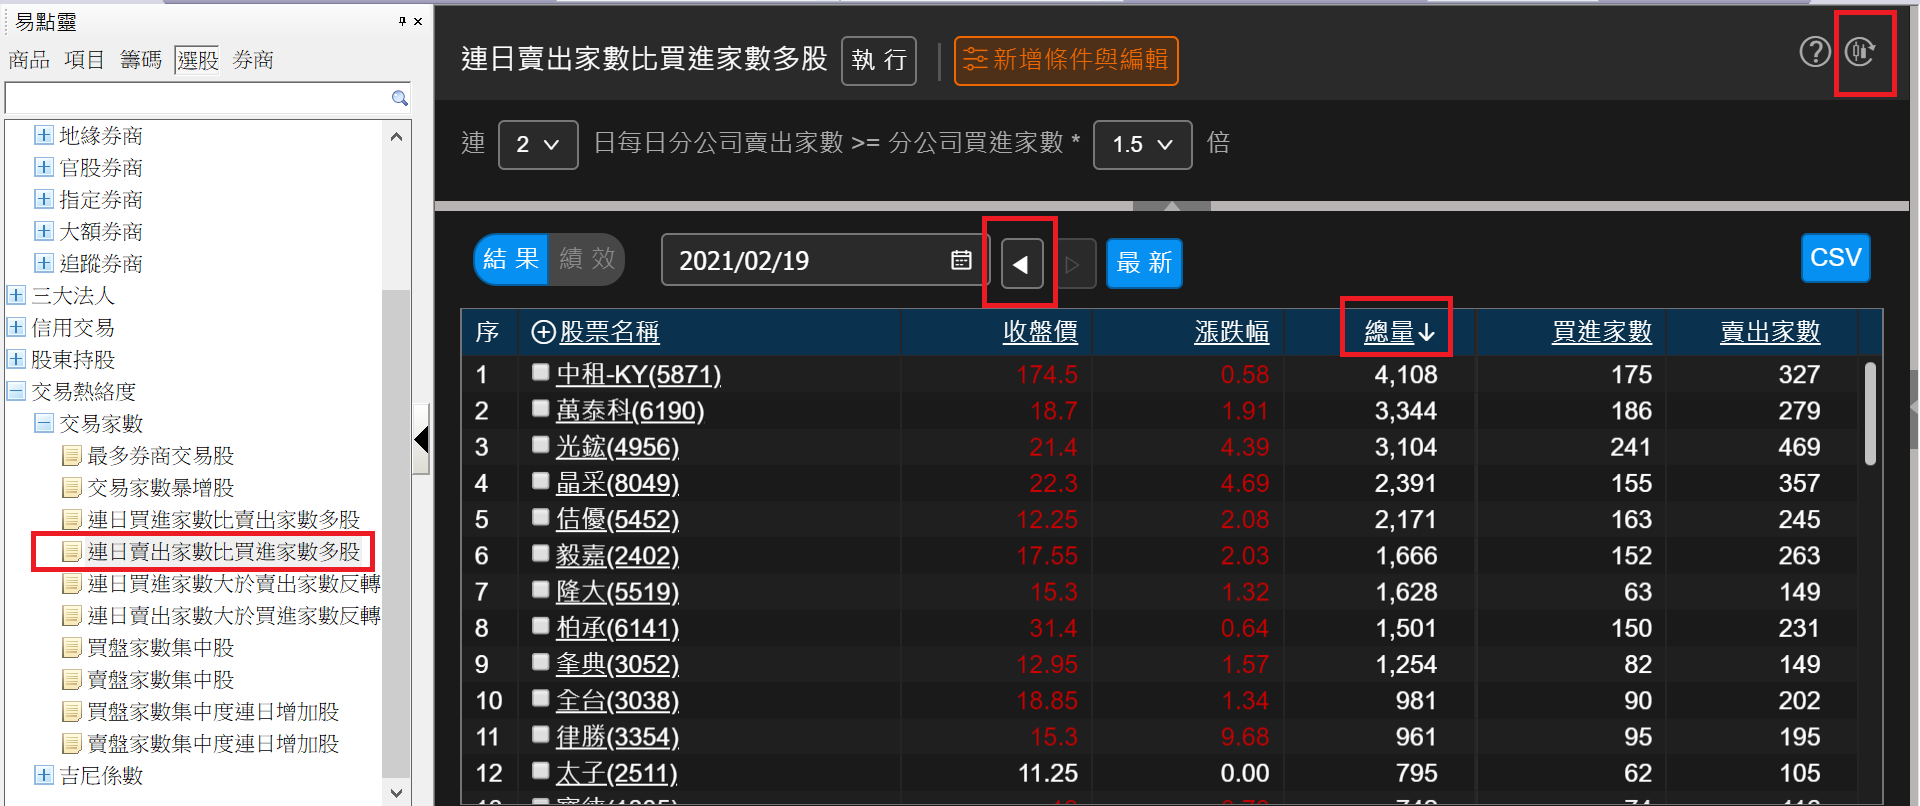Screen dimensions: 1920x806
Task: Tick the checkbox next to 光鋐(4956)
Action: pyautogui.click(x=541, y=445)
